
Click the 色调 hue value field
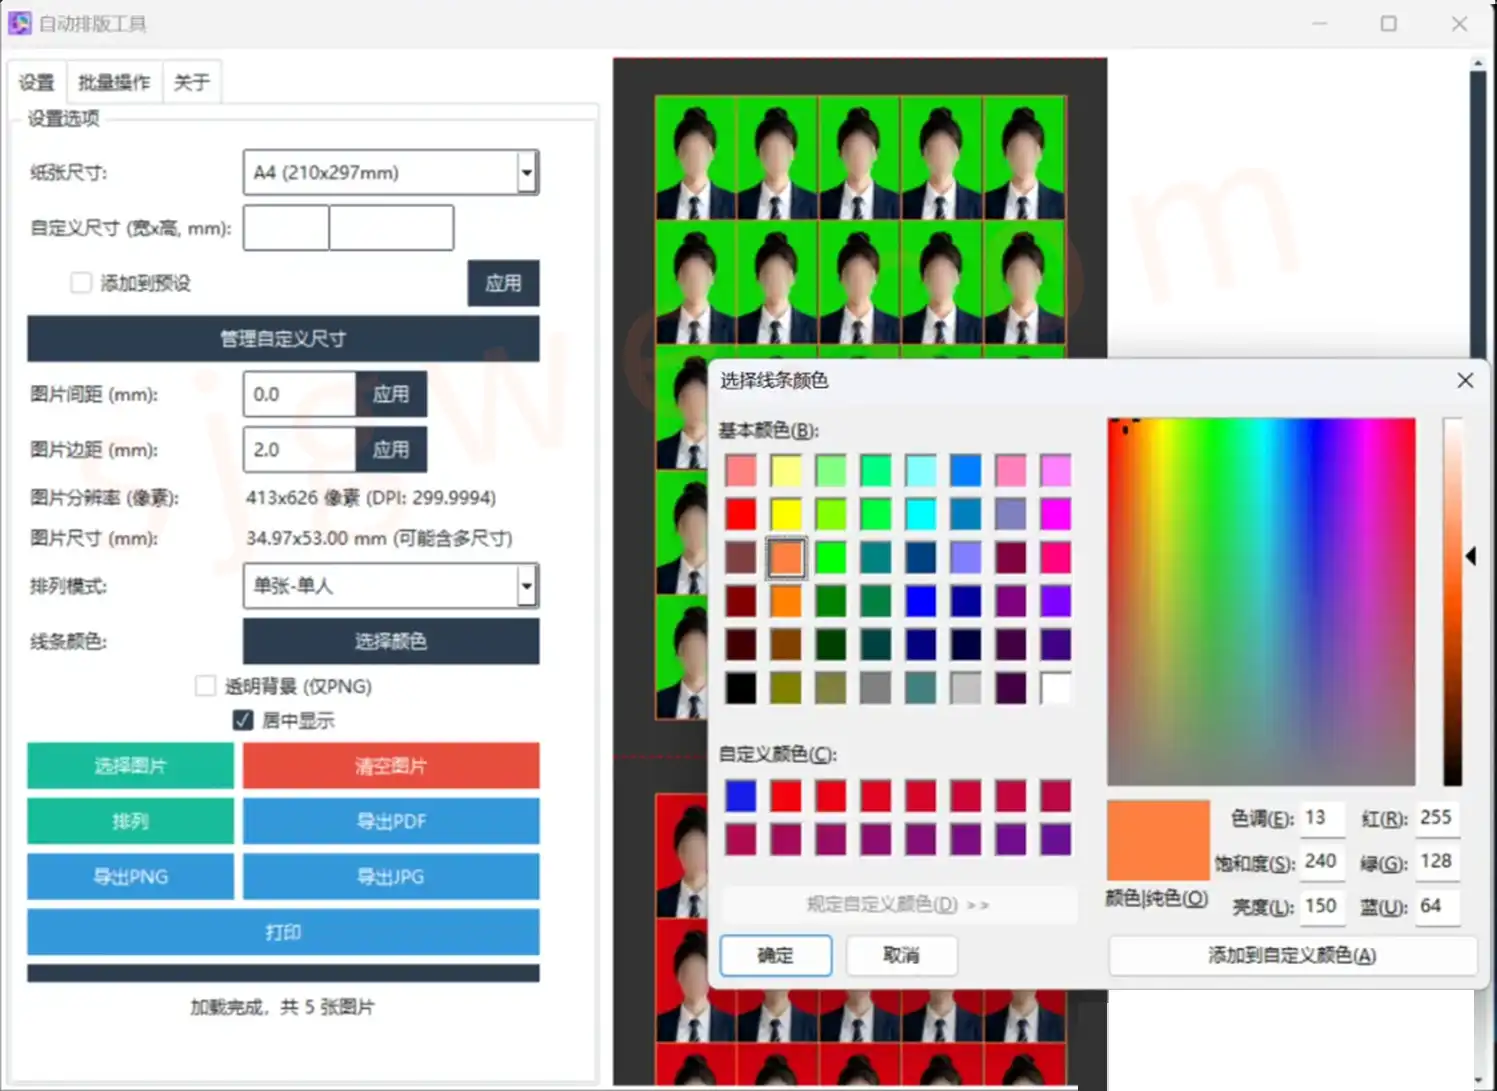click(1322, 818)
